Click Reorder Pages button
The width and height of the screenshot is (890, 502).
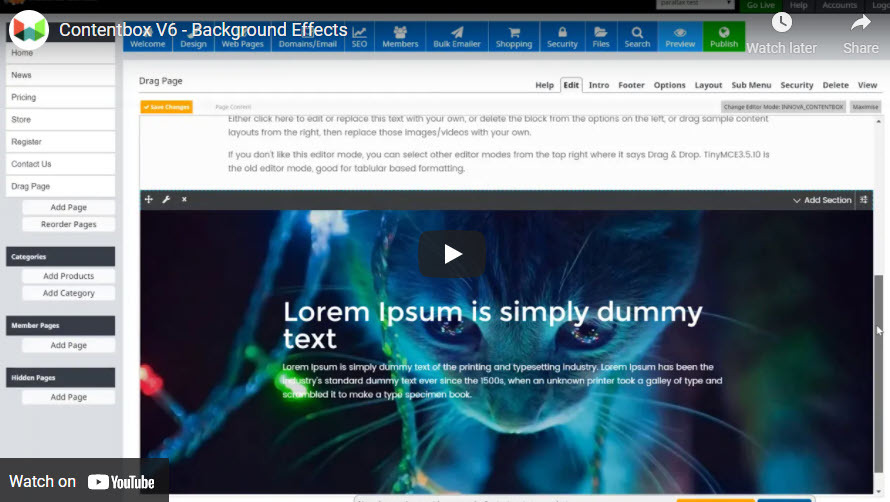pyautogui.click(x=69, y=224)
